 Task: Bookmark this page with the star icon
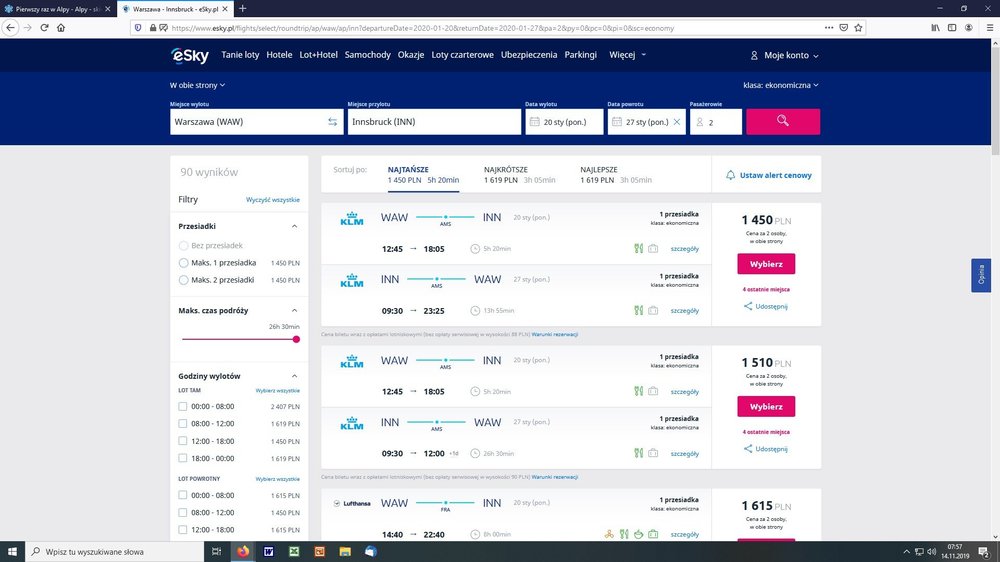(x=858, y=27)
